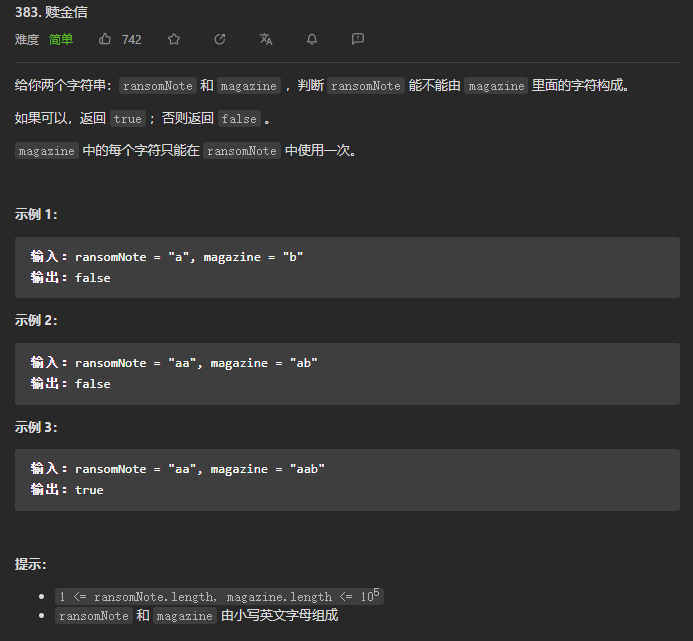
Task: Click the length constraint with 10^5
Action: click(x=219, y=596)
